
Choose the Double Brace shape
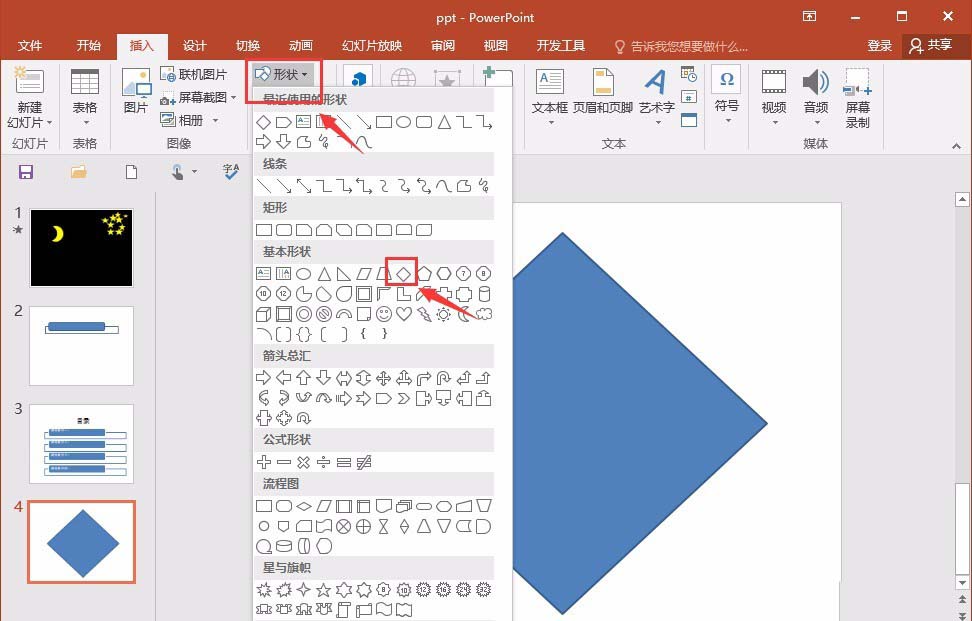pyautogui.click(x=304, y=334)
